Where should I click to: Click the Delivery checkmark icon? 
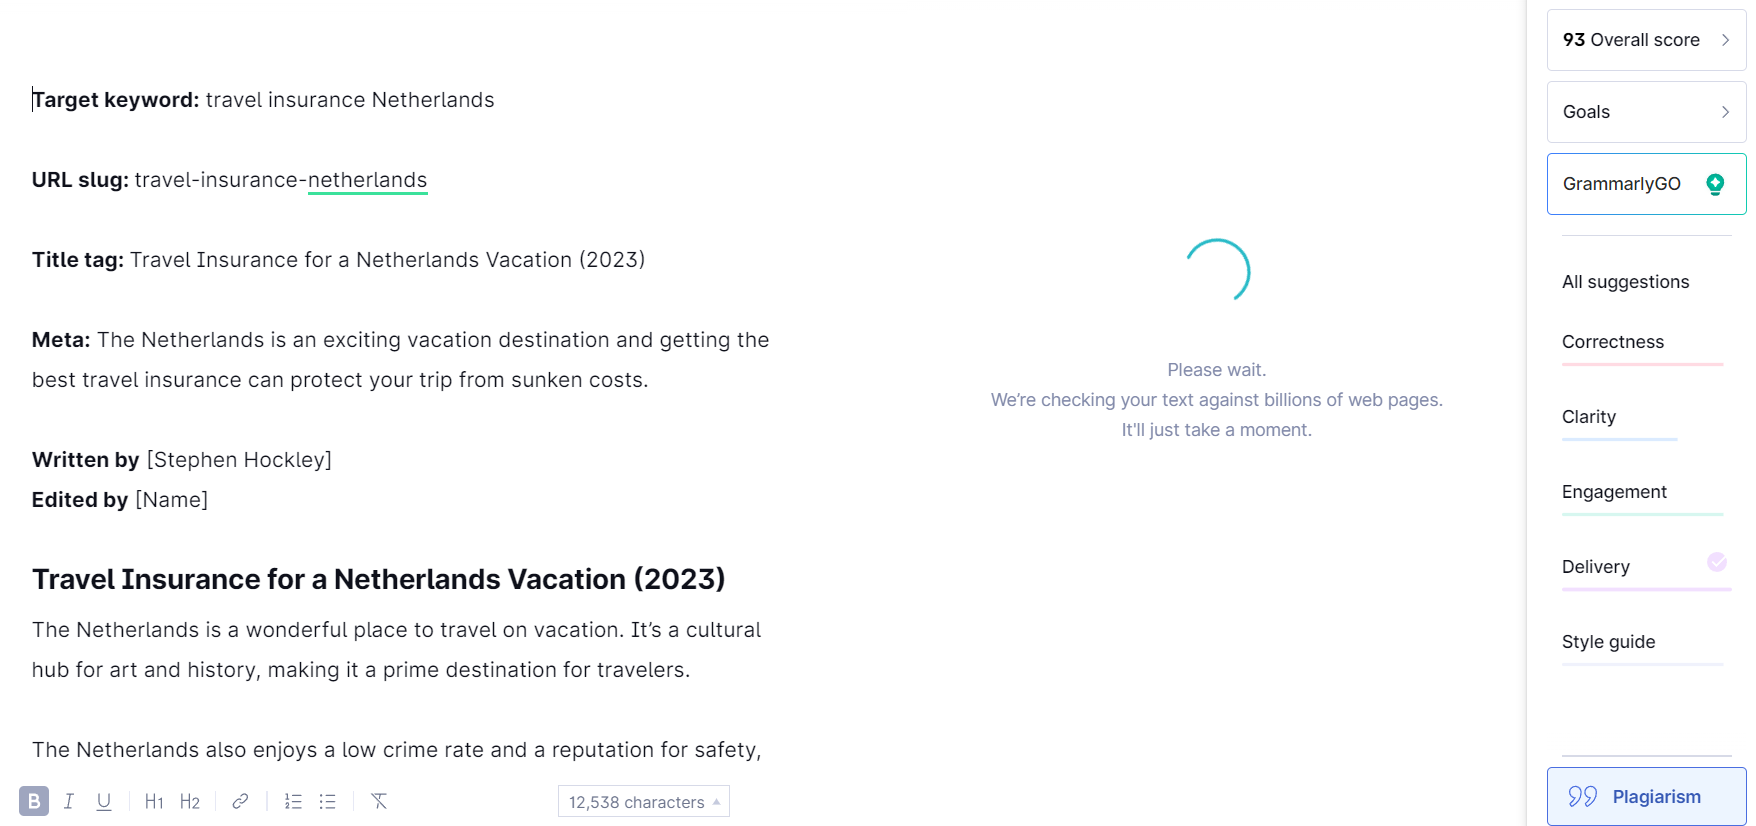(x=1717, y=562)
